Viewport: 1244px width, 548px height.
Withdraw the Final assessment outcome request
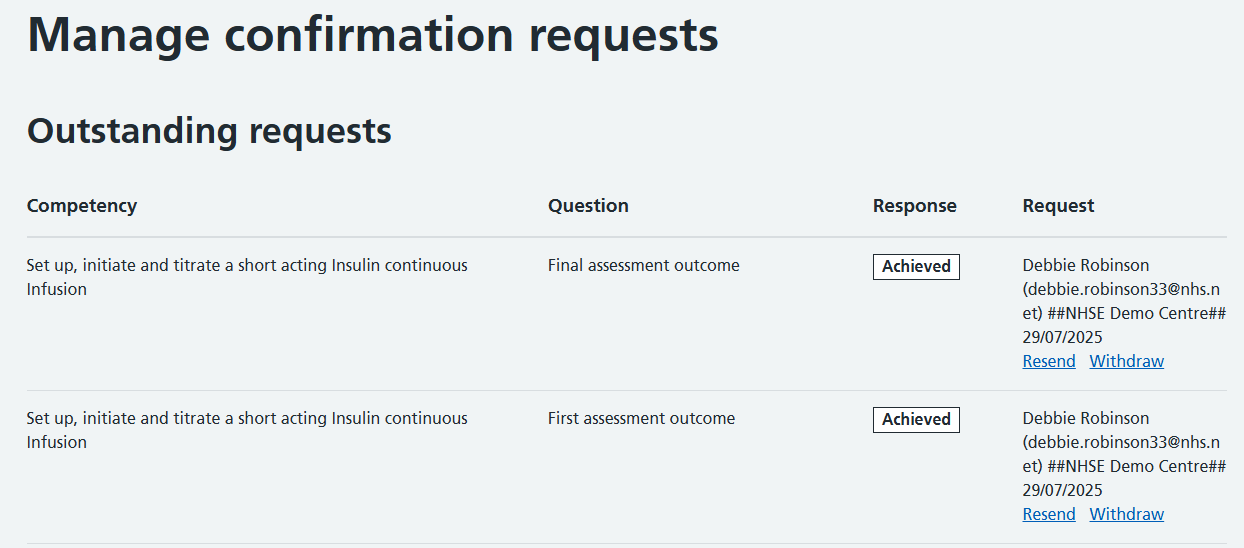[x=1126, y=361]
